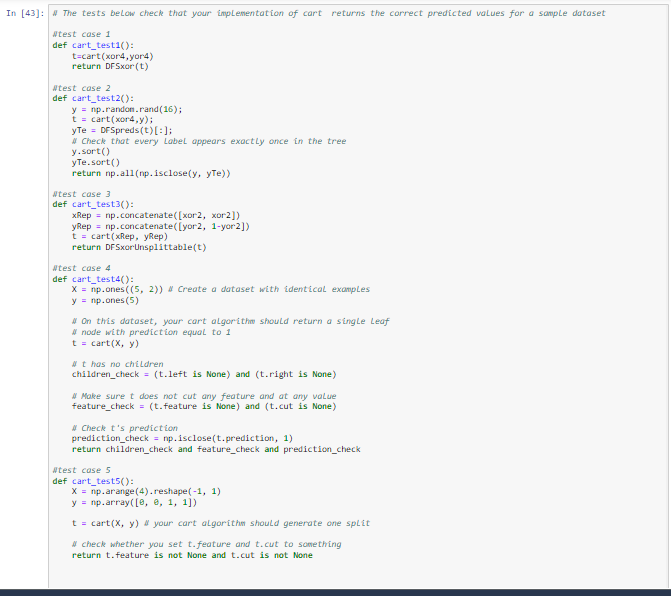Place cursor on 'def cart_test5():' line
This screenshot has height=596, width=671.
point(93,481)
